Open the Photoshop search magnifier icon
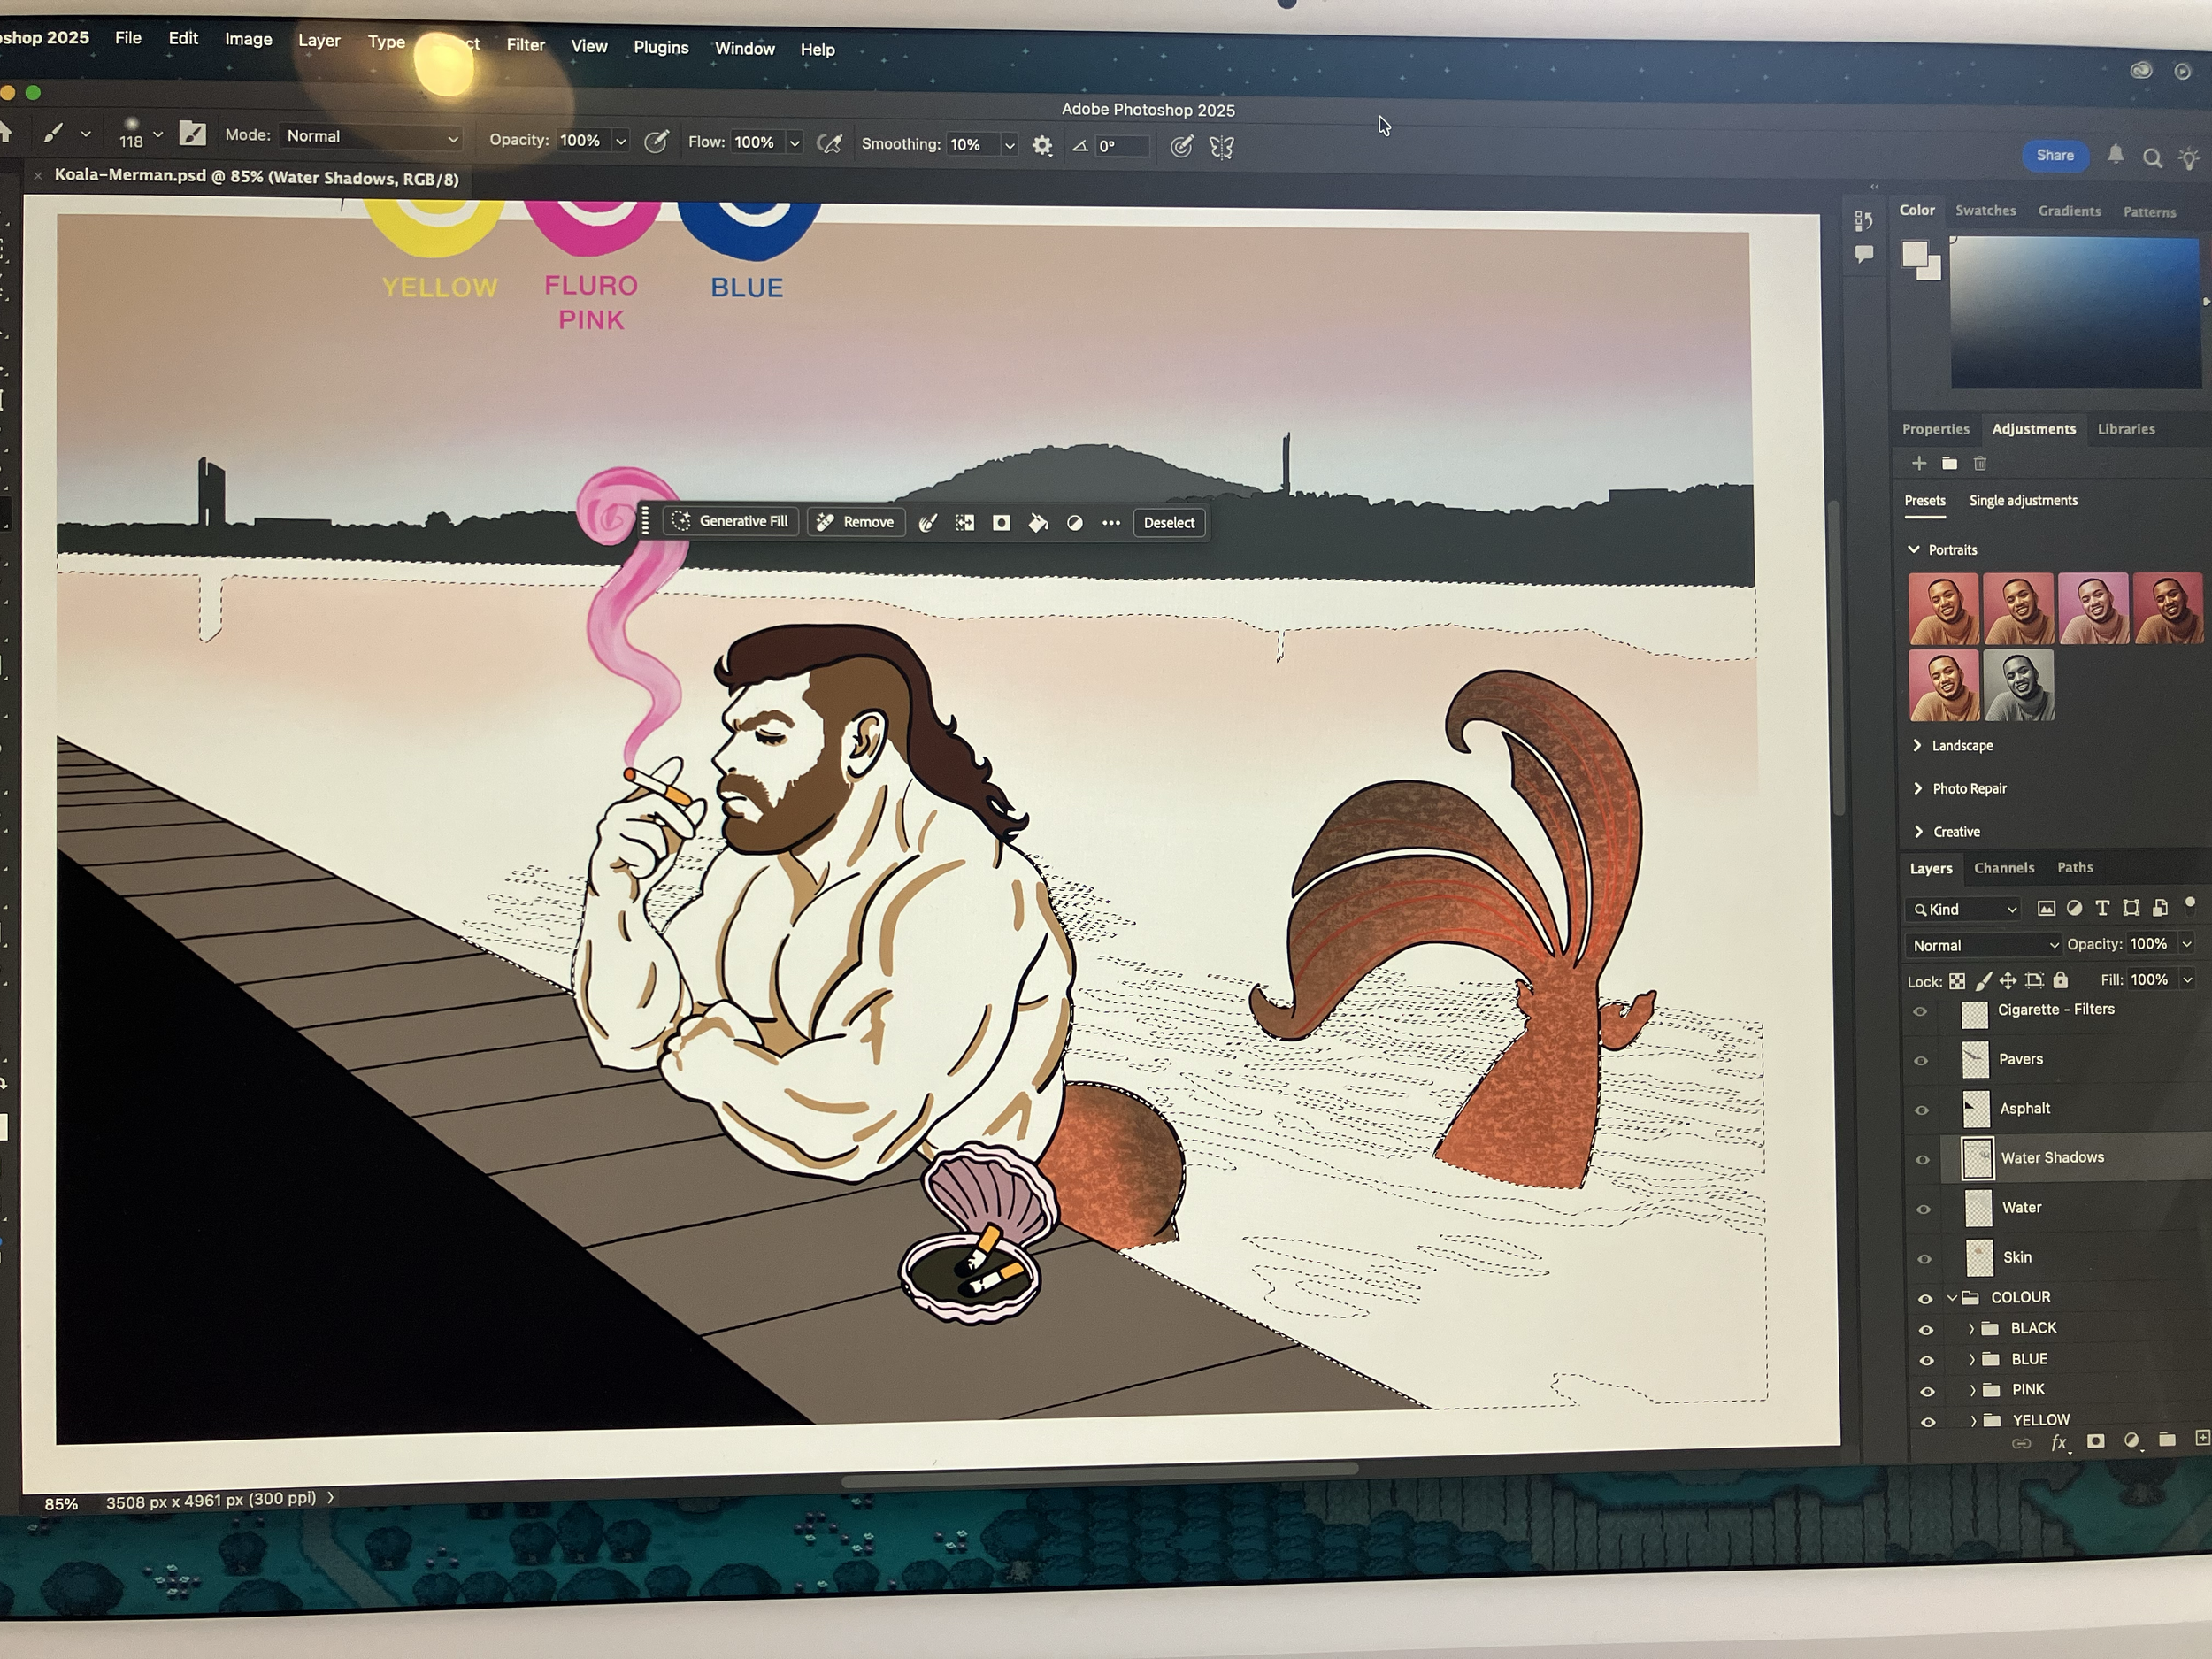Screen dimensions: 2212x1659 pos(2152,158)
